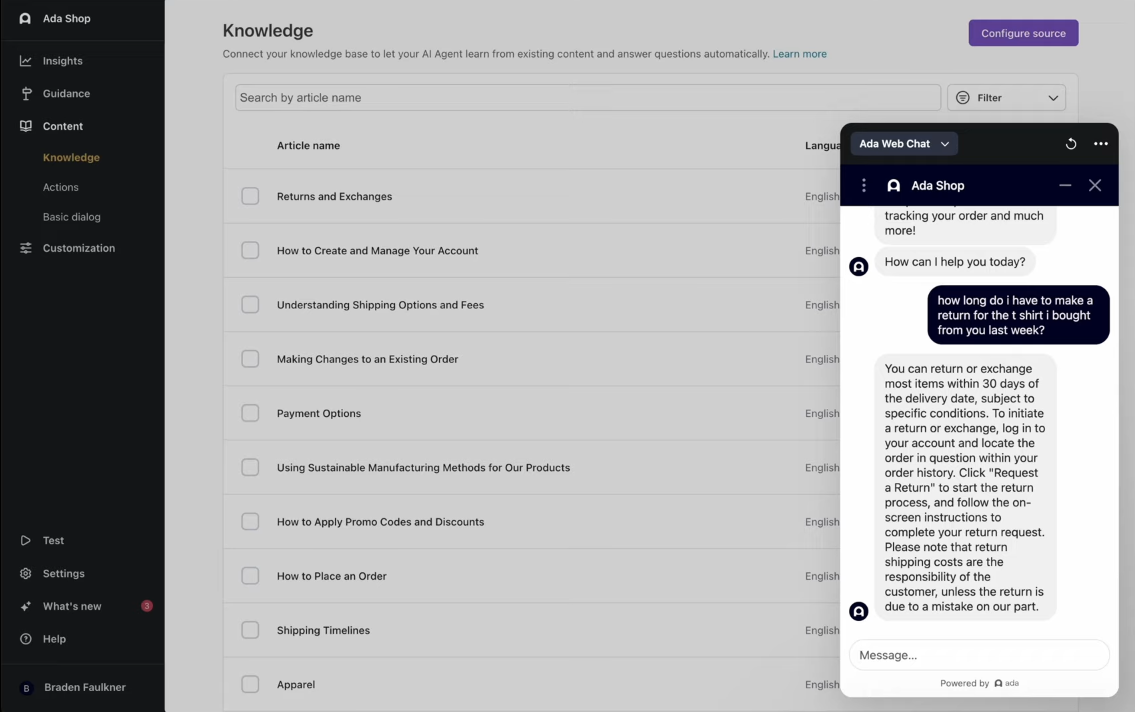The height and width of the screenshot is (712, 1135).
Task: Check Using Sustainable Manufacturing Methods checkbox
Action: coord(250,467)
